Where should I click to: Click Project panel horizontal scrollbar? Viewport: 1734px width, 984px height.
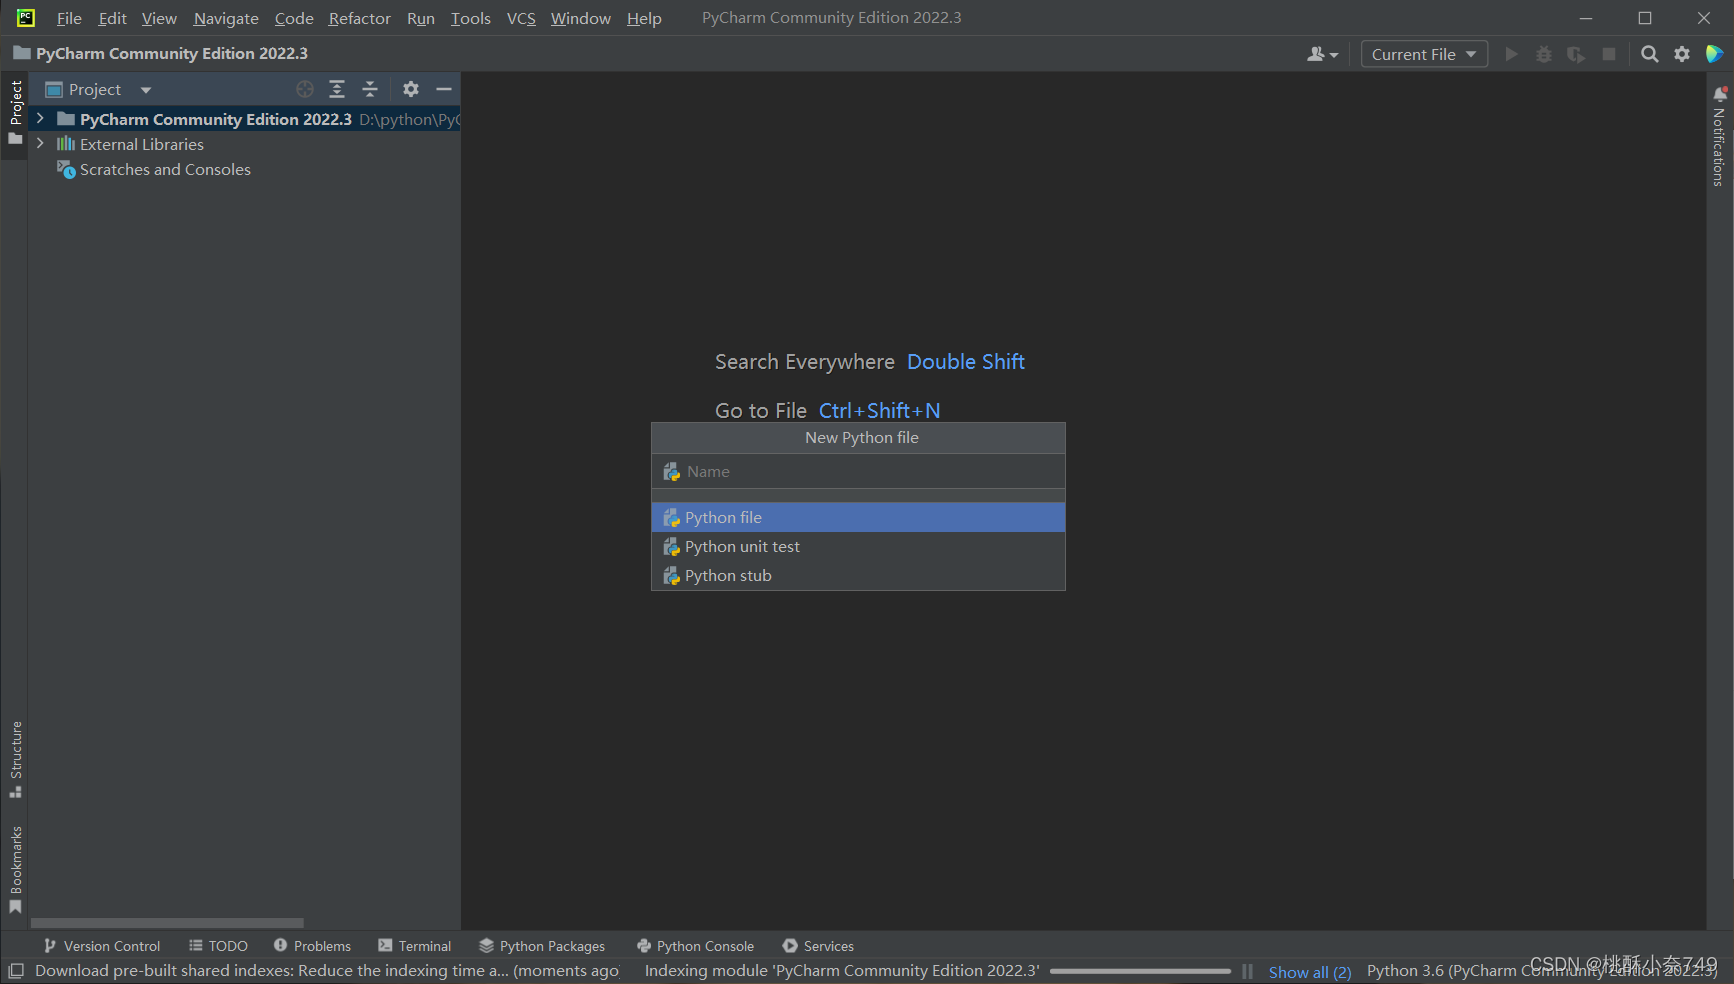[167, 923]
